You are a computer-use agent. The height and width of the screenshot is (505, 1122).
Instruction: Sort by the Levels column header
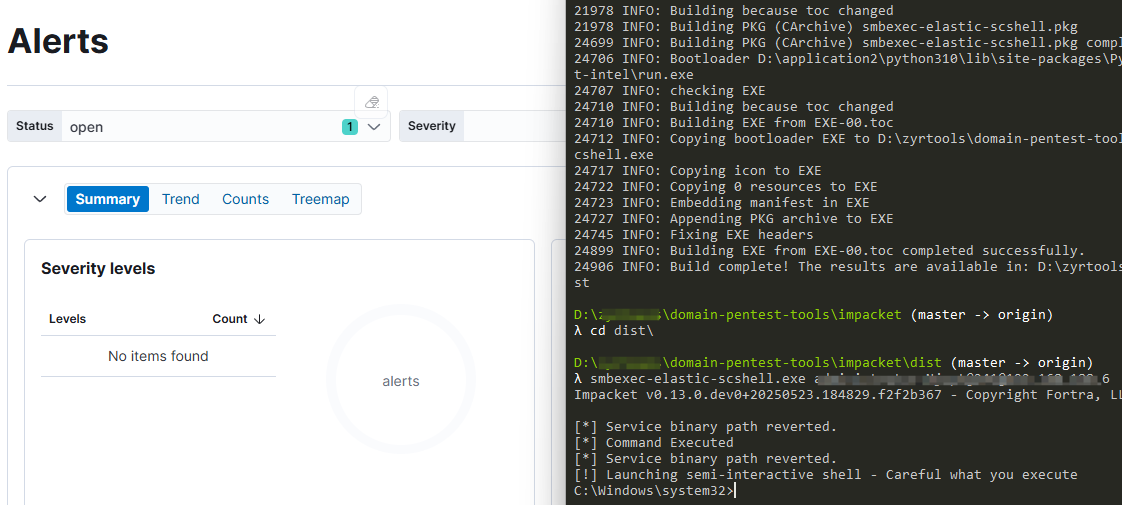[x=67, y=319]
